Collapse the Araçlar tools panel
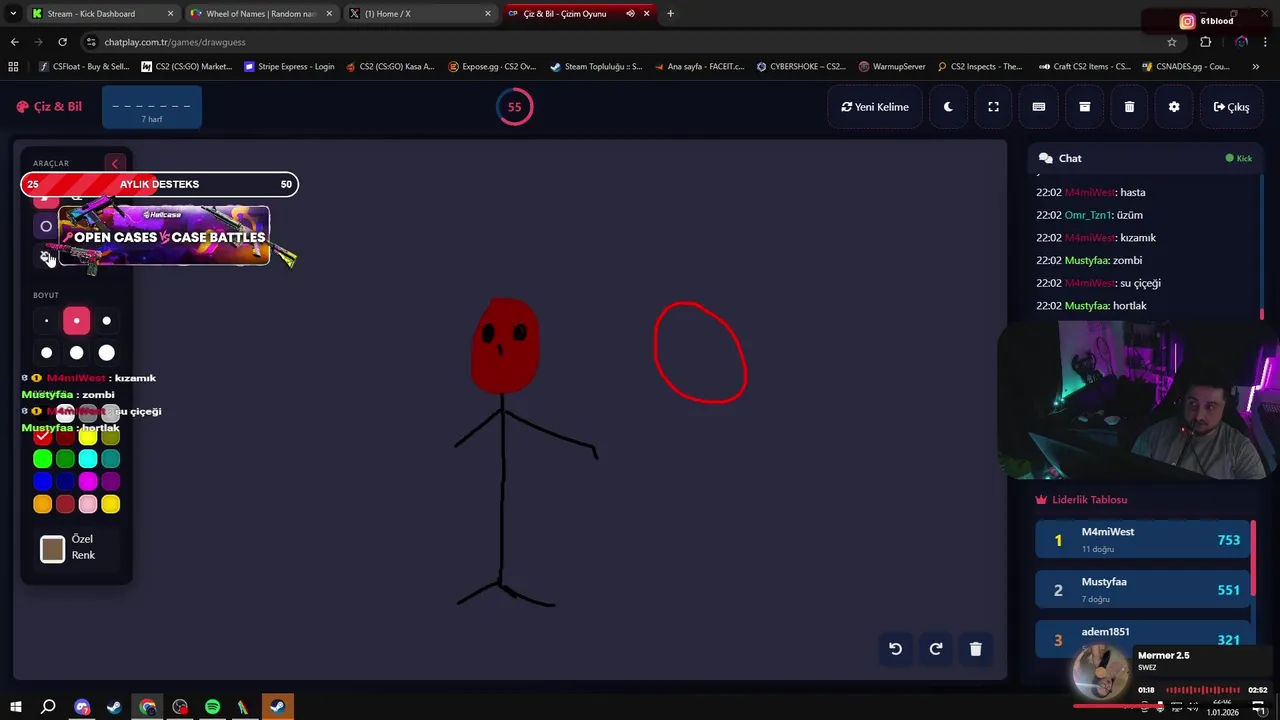1280x720 pixels. 114,163
